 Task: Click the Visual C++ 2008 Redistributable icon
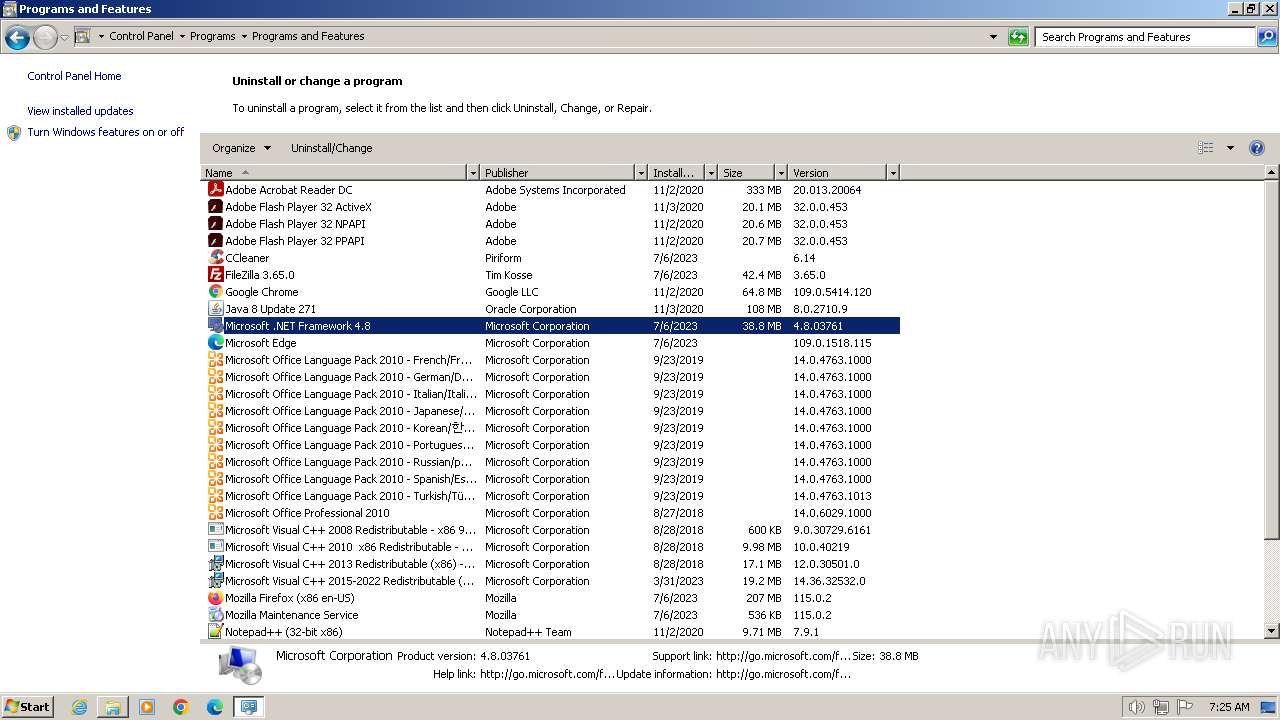[x=215, y=529]
